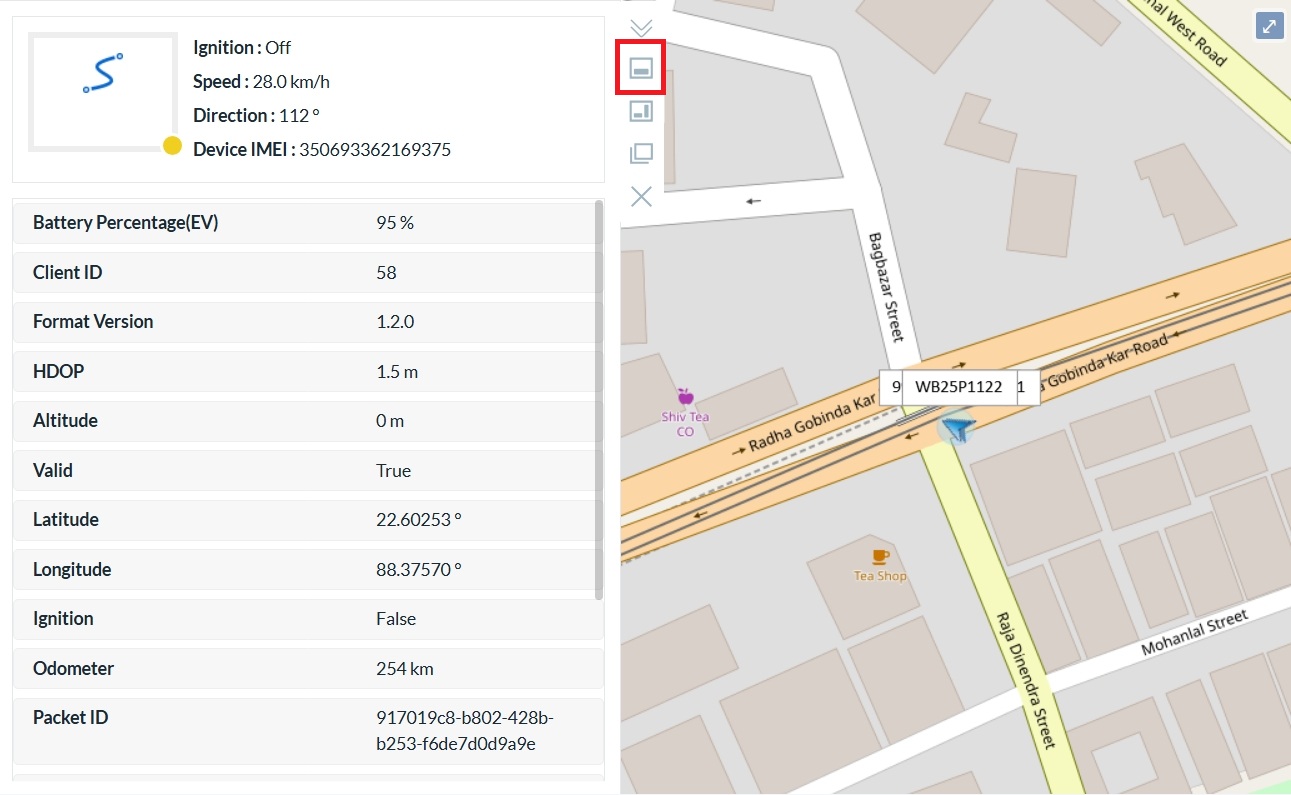Screen dimensions: 1291x795
Task: Collapse panel using double chevron down icon
Action: [x=641, y=28]
